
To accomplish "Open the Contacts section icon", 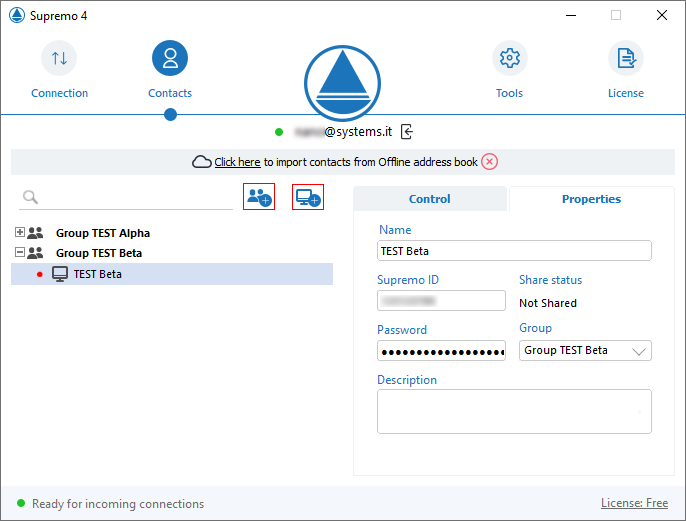I will point(170,58).
